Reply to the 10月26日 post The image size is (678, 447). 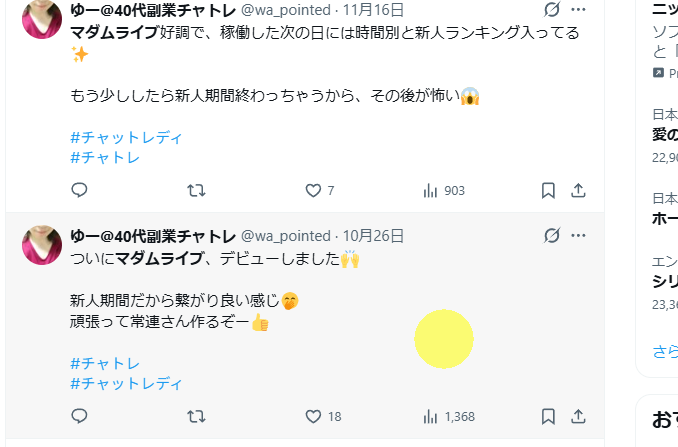(x=80, y=416)
